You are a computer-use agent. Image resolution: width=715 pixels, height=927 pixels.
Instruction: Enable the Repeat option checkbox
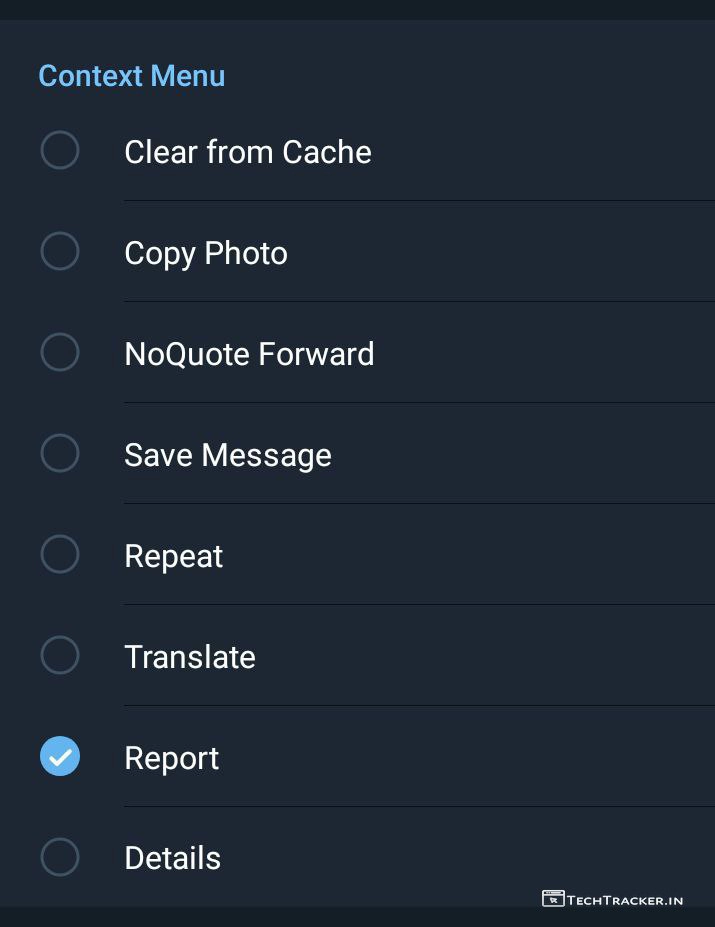click(60, 555)
